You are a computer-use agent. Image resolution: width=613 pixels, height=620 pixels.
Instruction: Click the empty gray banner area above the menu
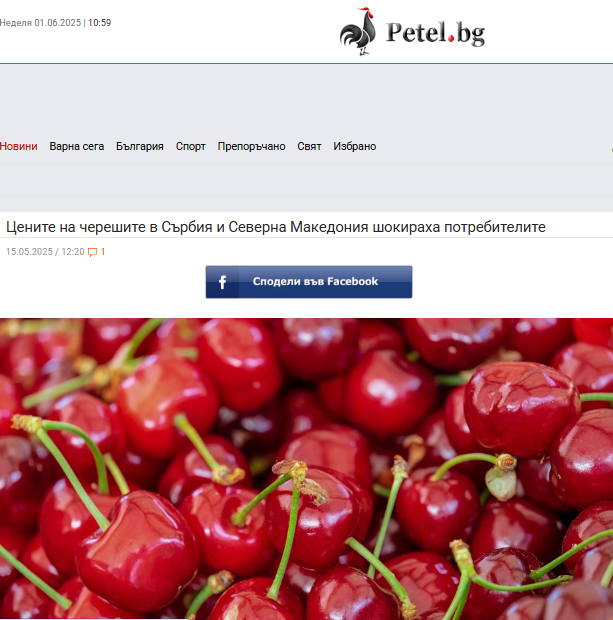click(x=306, y=99)
